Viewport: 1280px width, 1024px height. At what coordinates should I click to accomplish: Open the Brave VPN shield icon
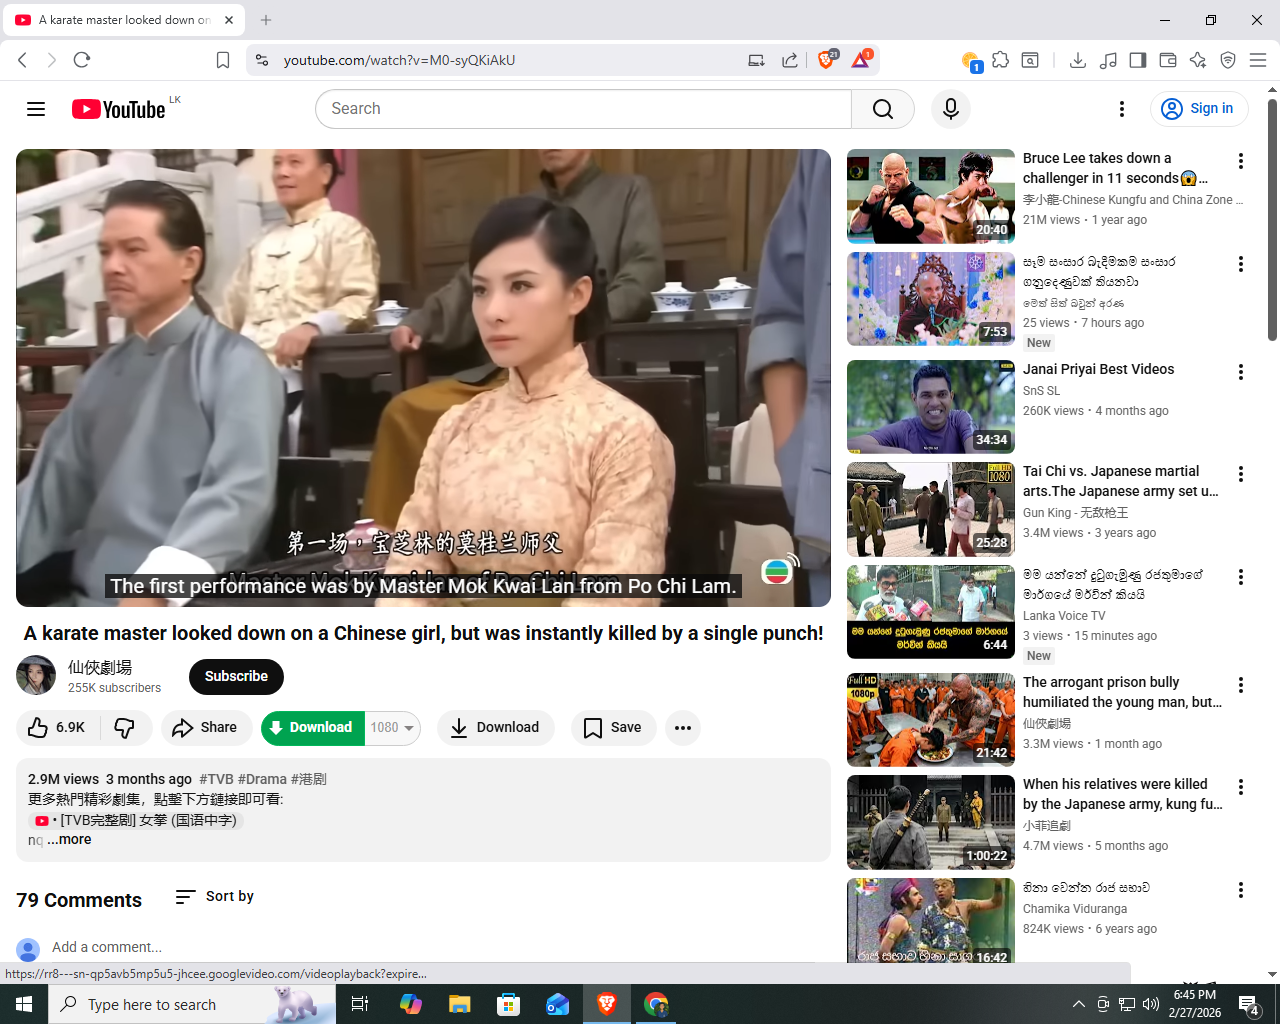1228,60
